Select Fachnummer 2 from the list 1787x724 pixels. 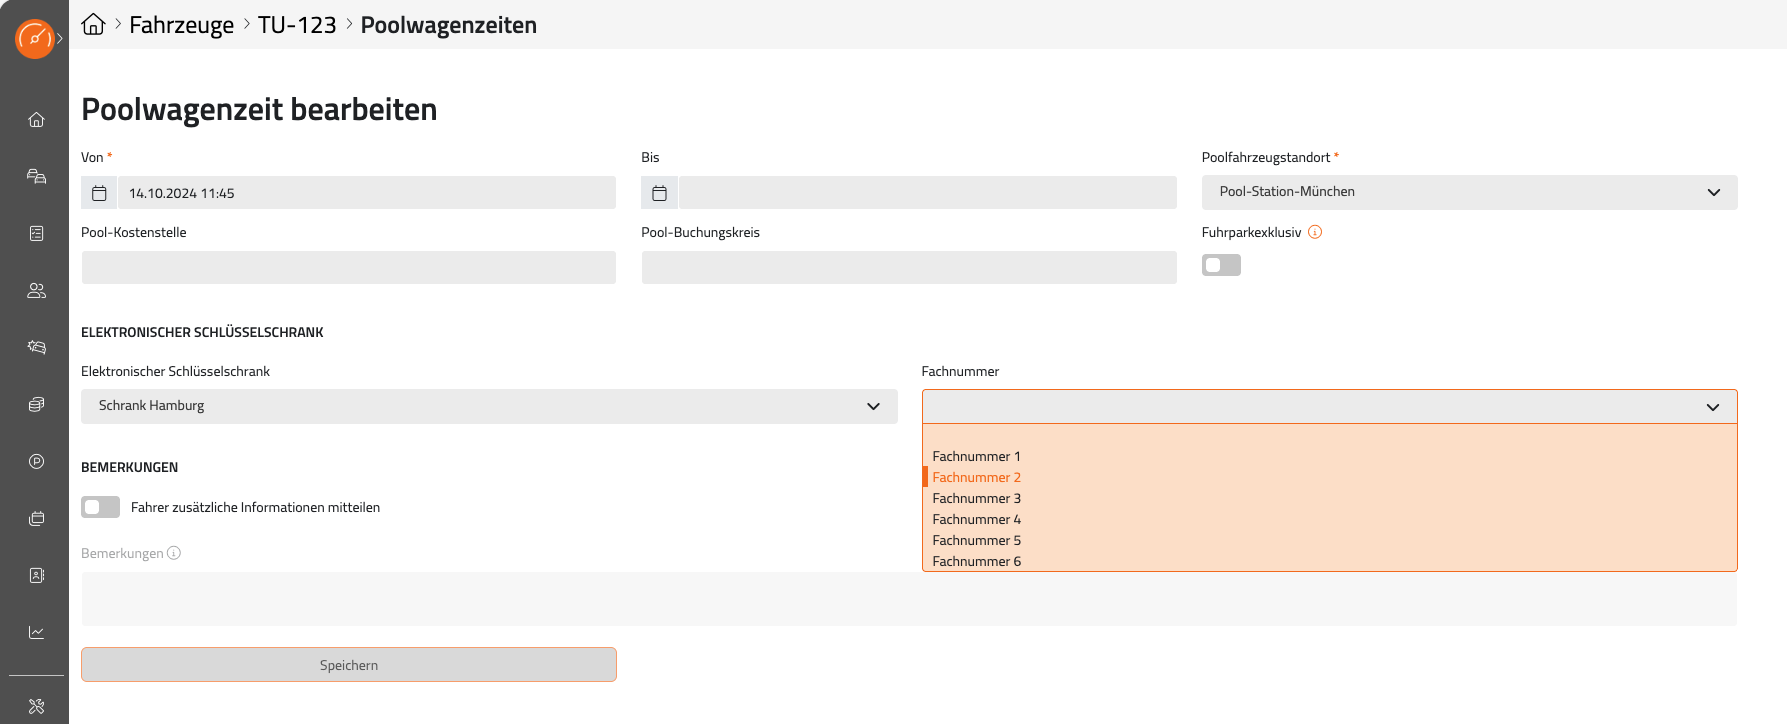click(976, 478)
